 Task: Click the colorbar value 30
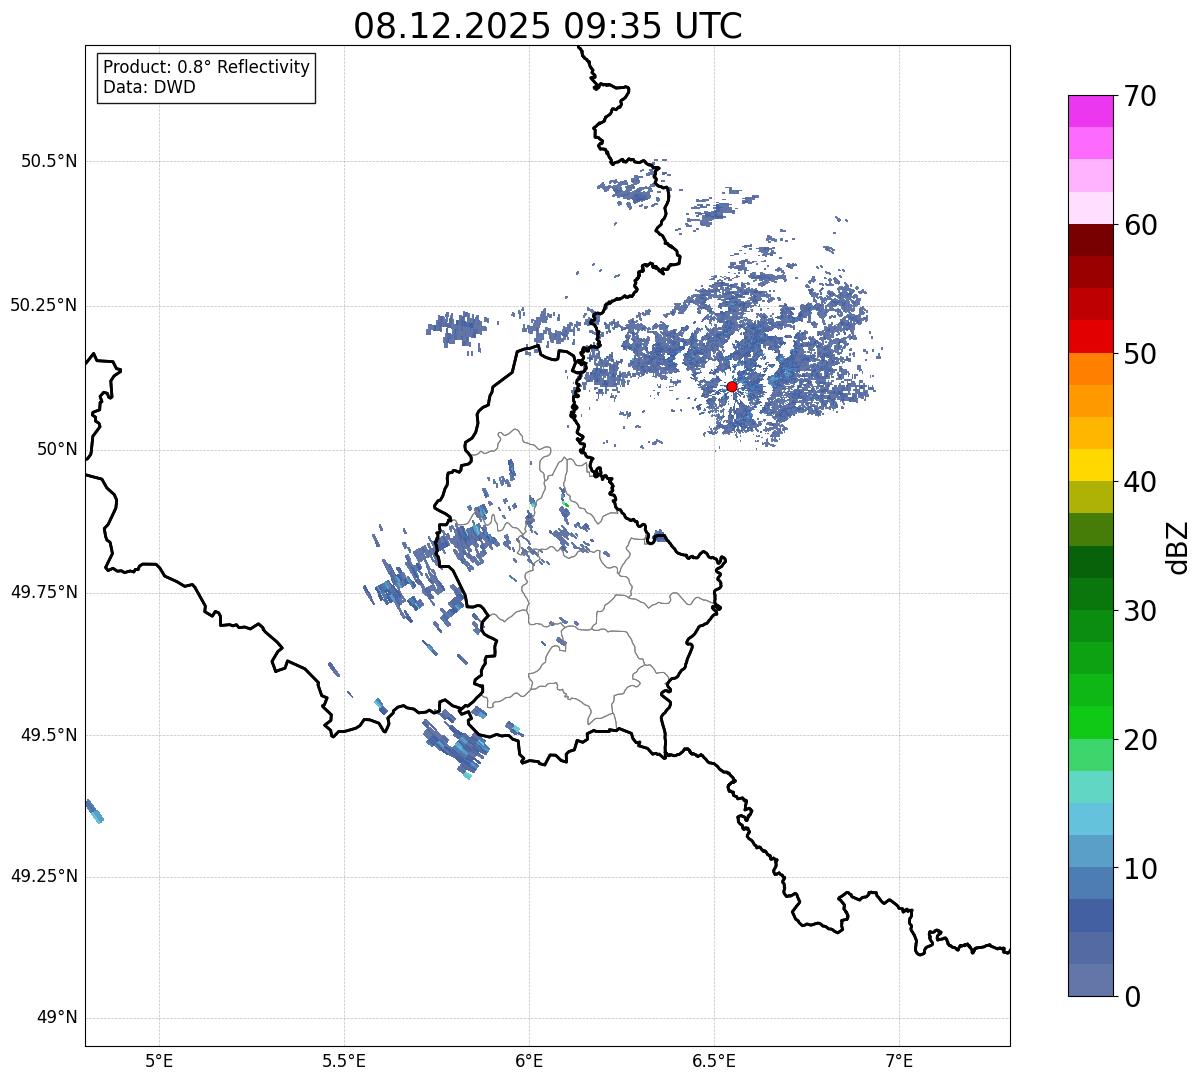click(x=1140, y=611)
